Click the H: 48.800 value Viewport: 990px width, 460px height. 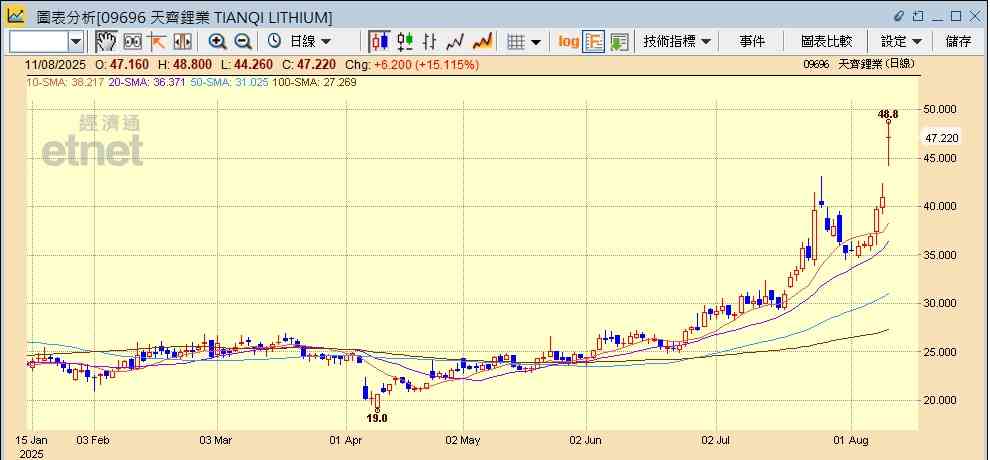click(186, 64)
